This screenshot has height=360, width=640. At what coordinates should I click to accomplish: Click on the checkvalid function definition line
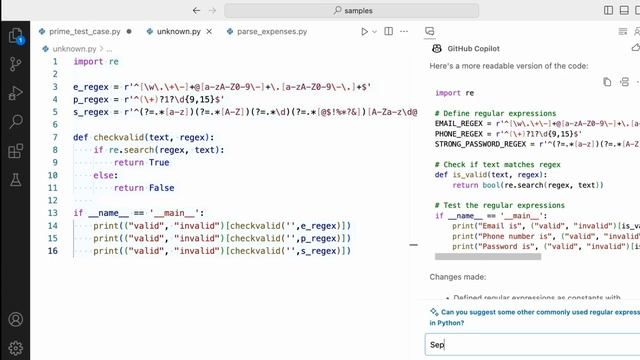(x=143, y=138)
